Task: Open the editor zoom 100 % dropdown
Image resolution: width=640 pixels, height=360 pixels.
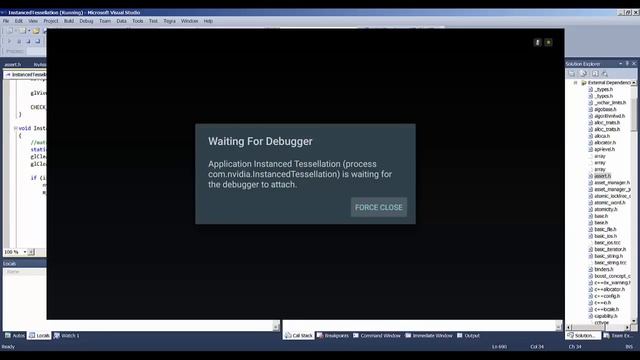Action: pyautogui.click(x=24, y=252)
